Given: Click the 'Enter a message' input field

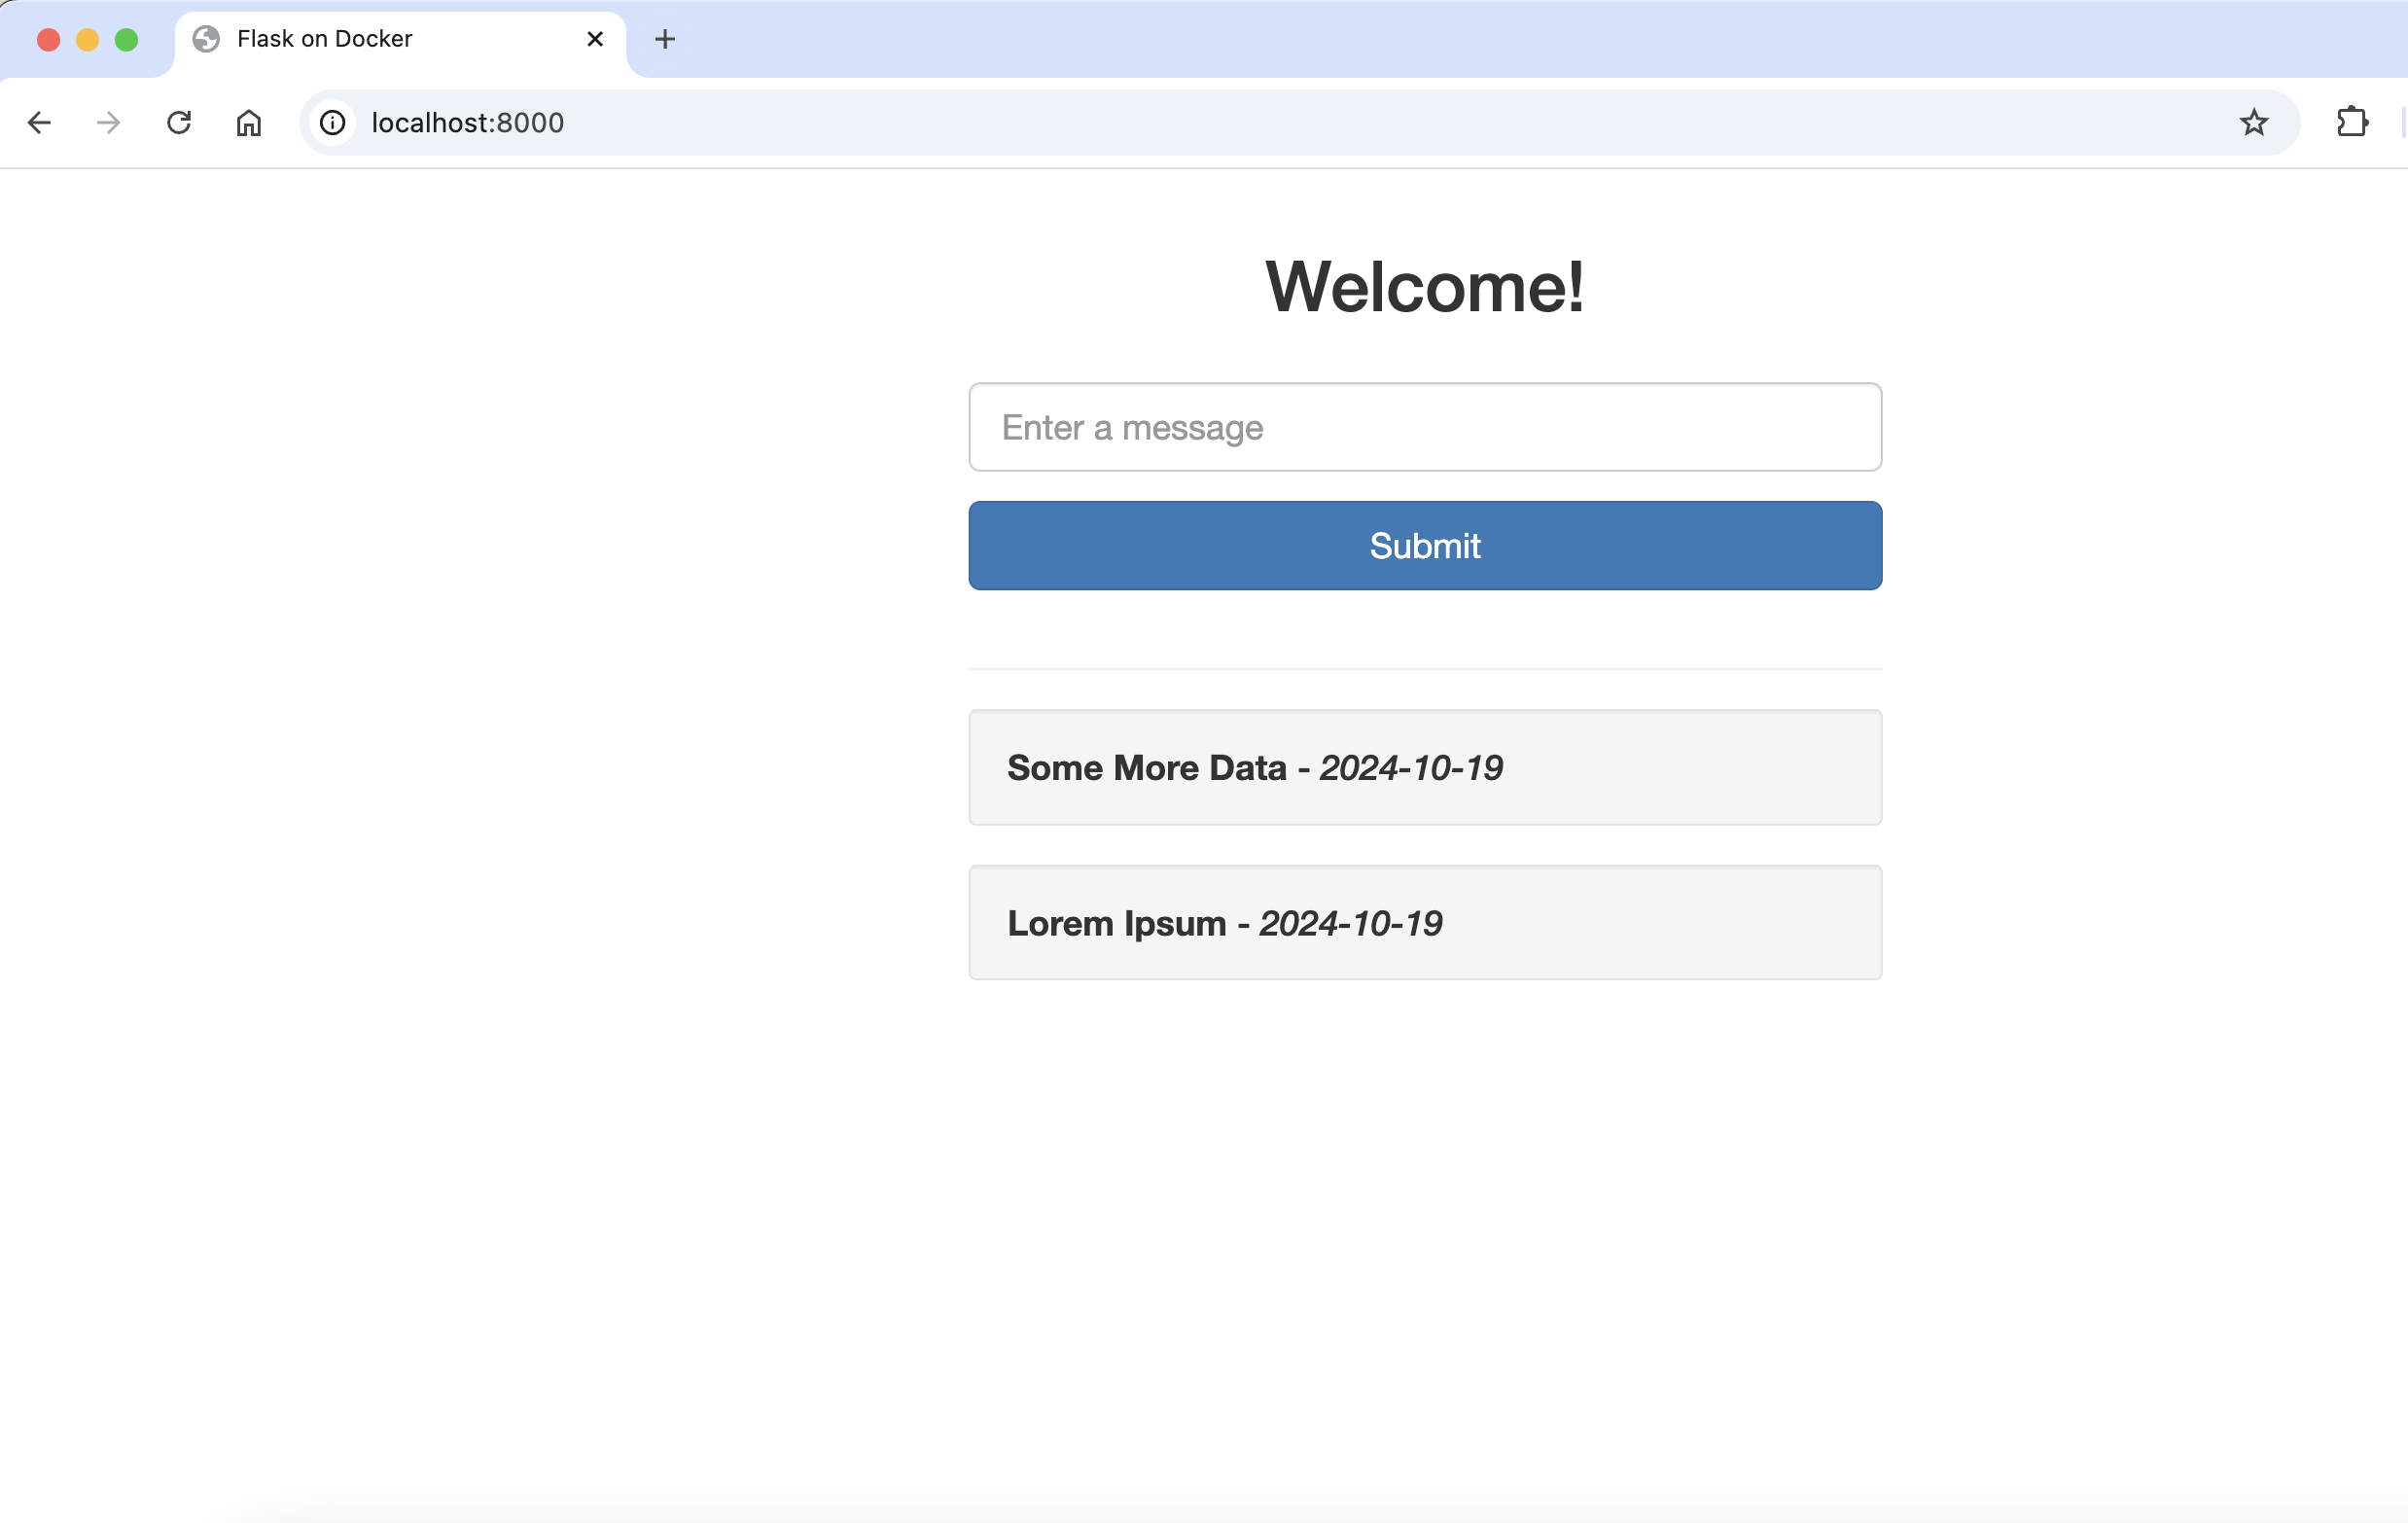Looking at the screenshot, I should pyautogui.click(x=1424, y=427).
